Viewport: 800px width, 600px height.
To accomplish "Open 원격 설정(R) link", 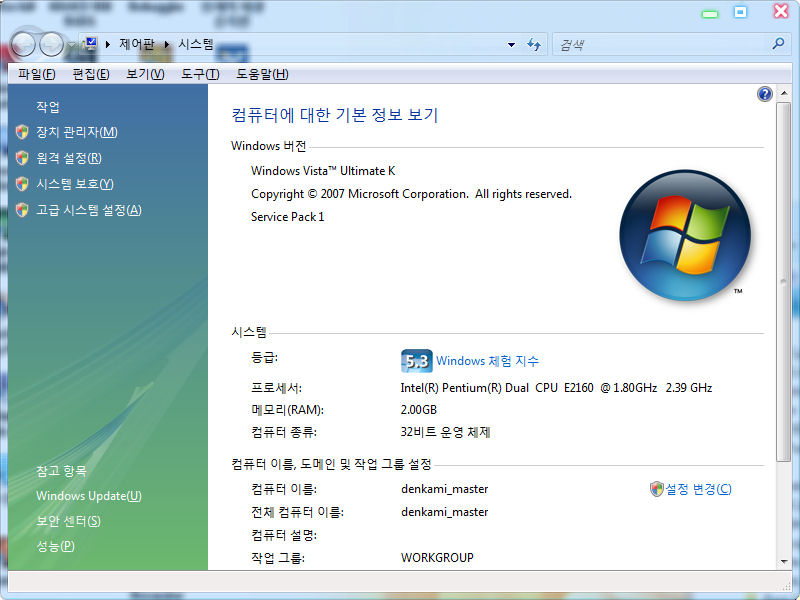I will point(69,158).
